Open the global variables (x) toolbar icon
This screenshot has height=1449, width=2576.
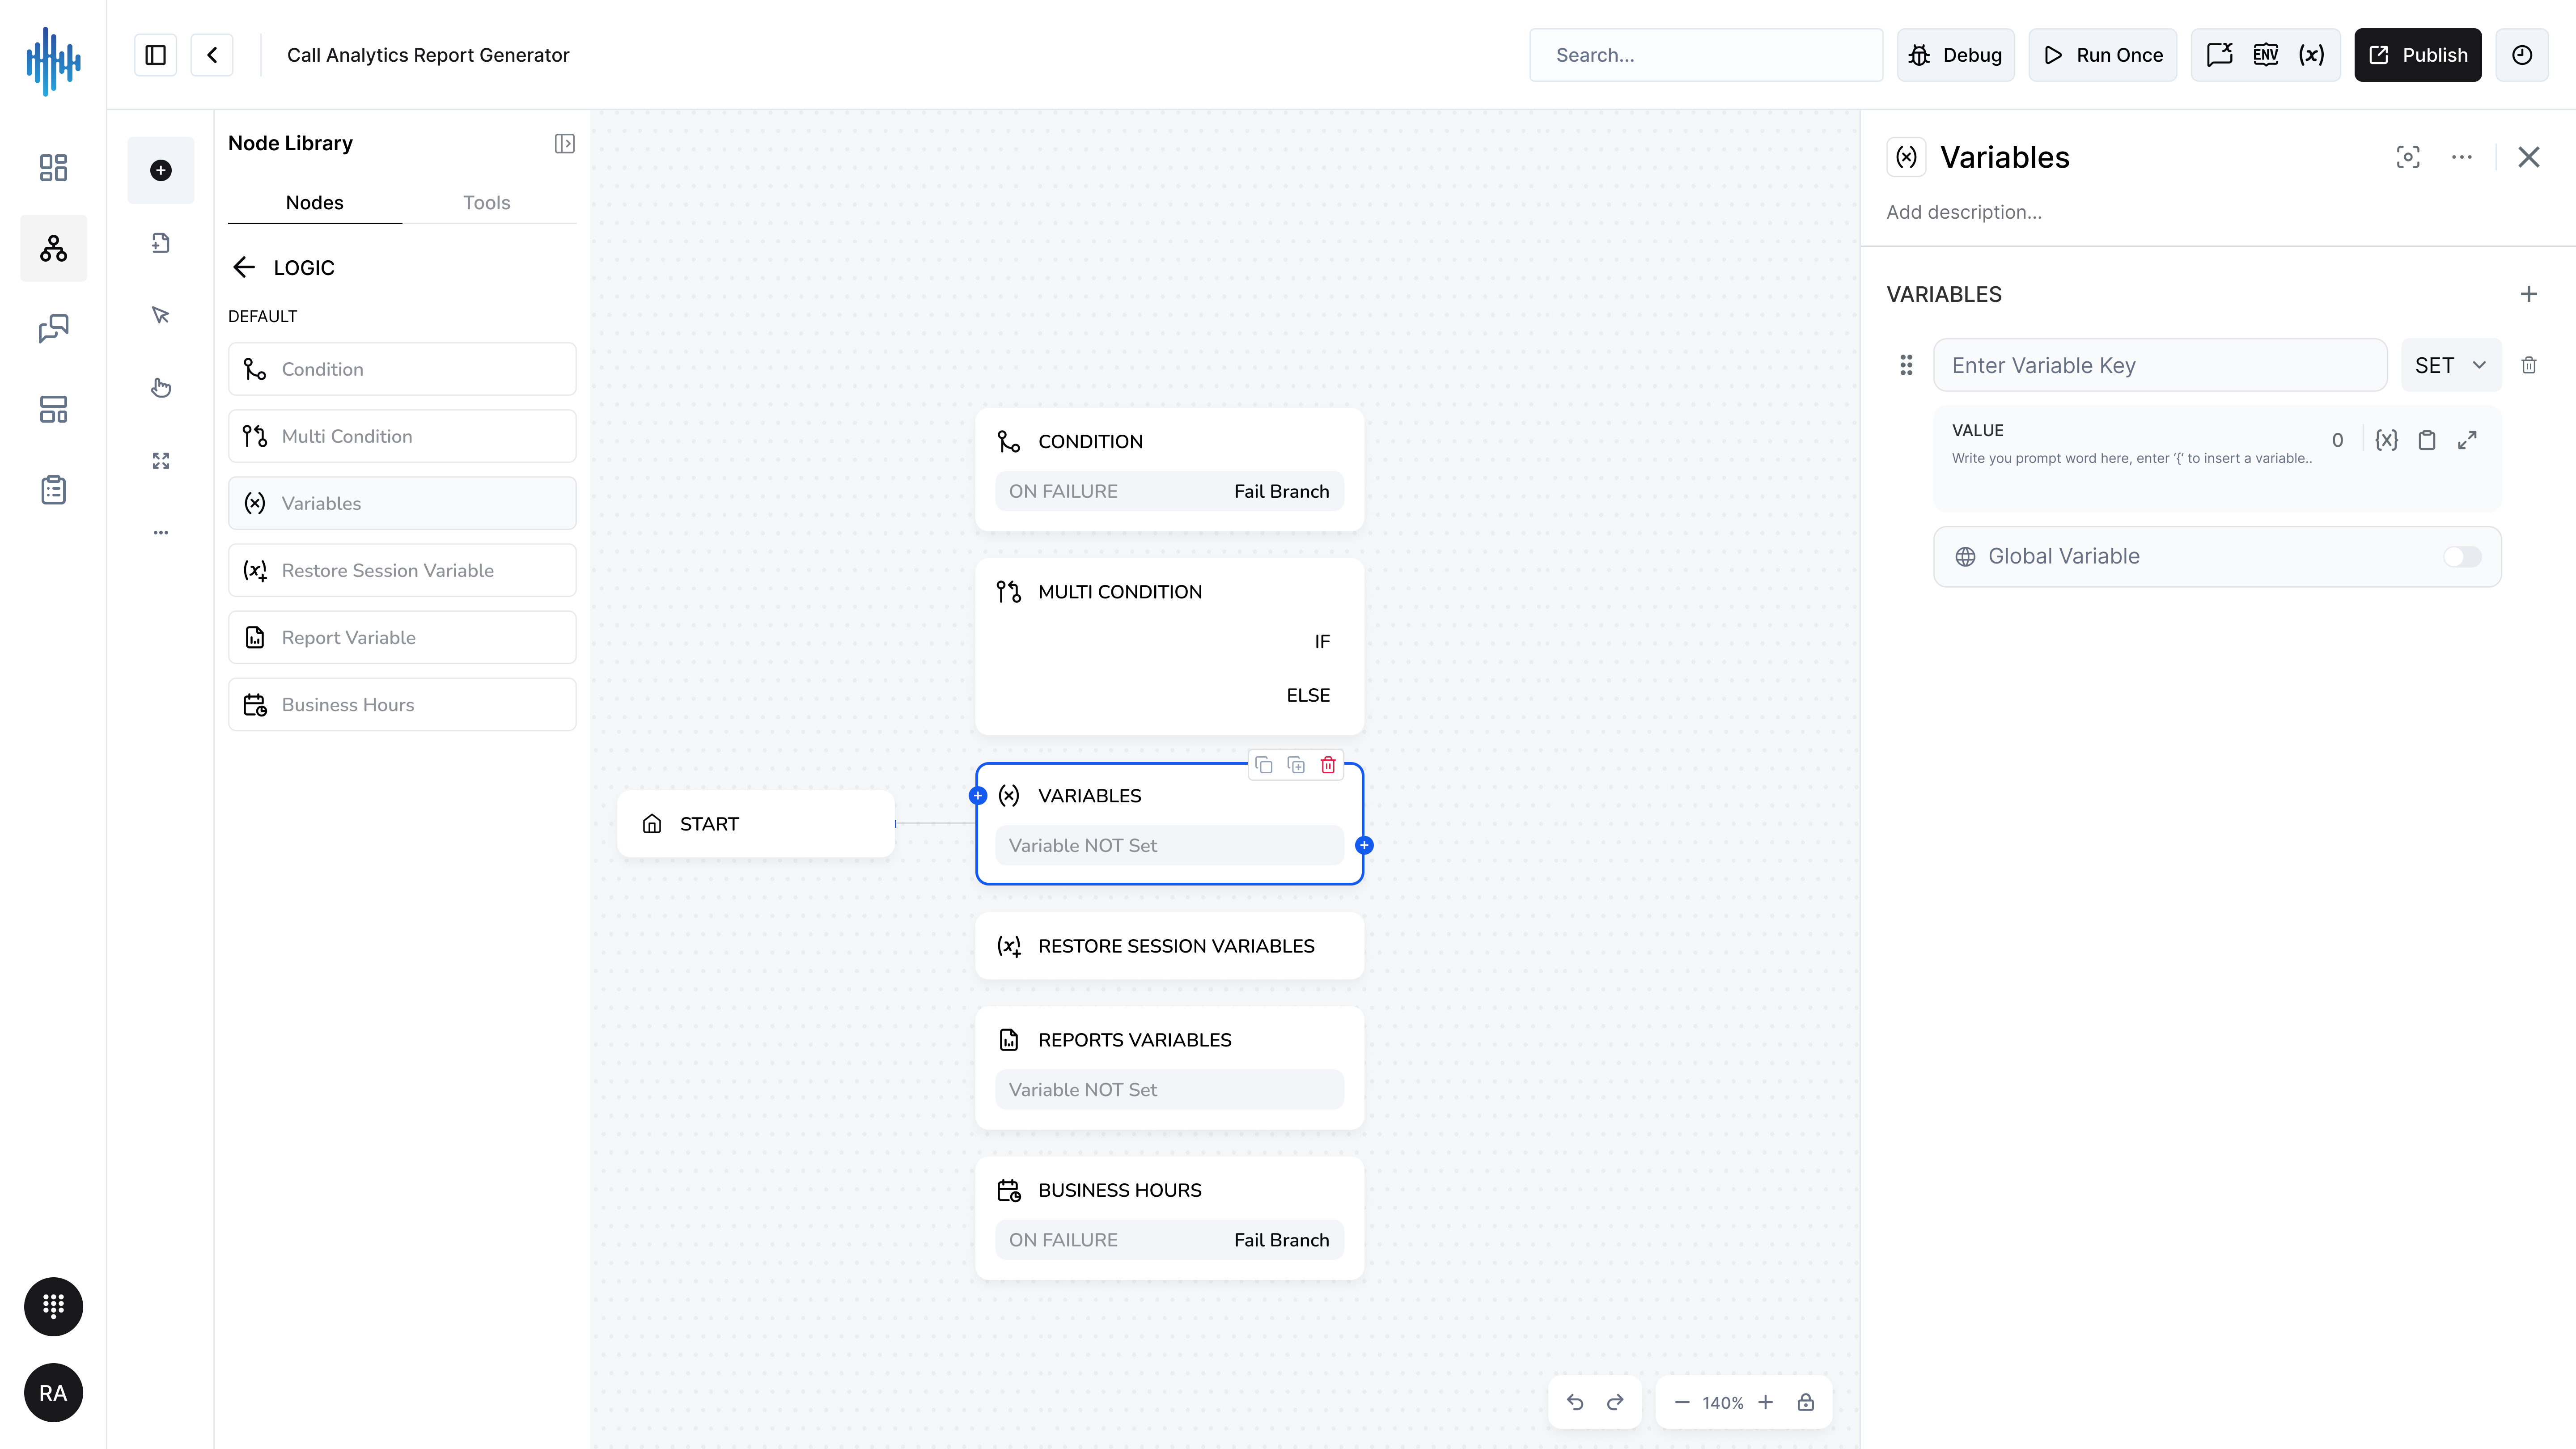(2311, 55)
